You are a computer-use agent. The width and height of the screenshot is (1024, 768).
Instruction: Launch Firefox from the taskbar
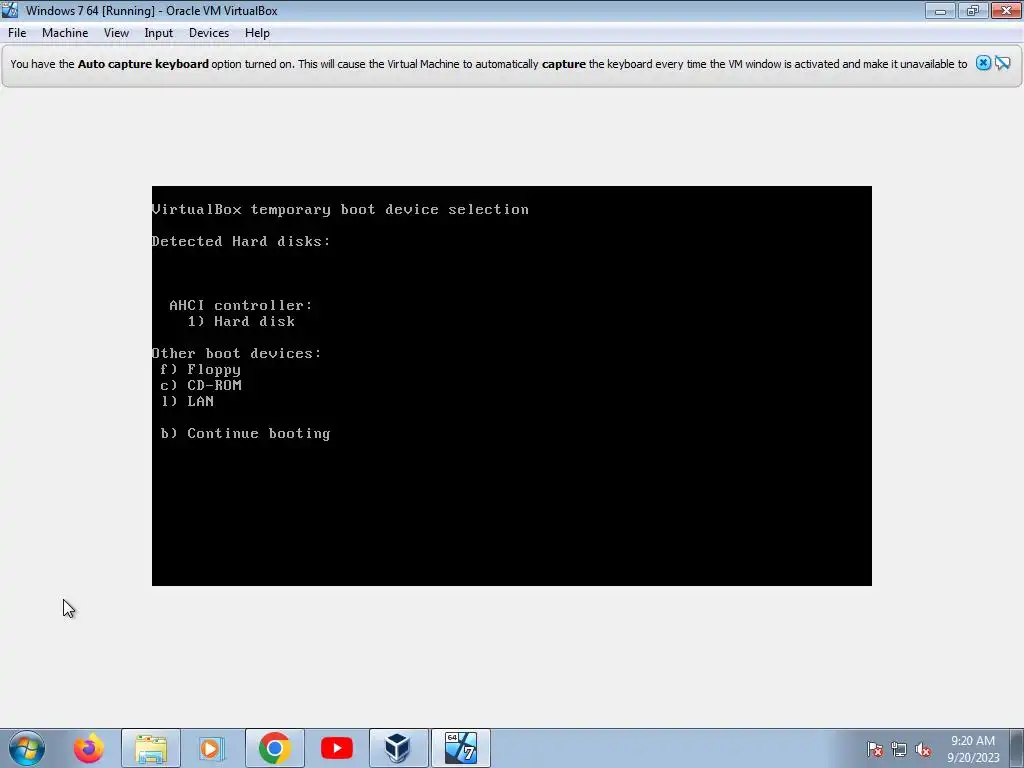[x=88, y=748]
